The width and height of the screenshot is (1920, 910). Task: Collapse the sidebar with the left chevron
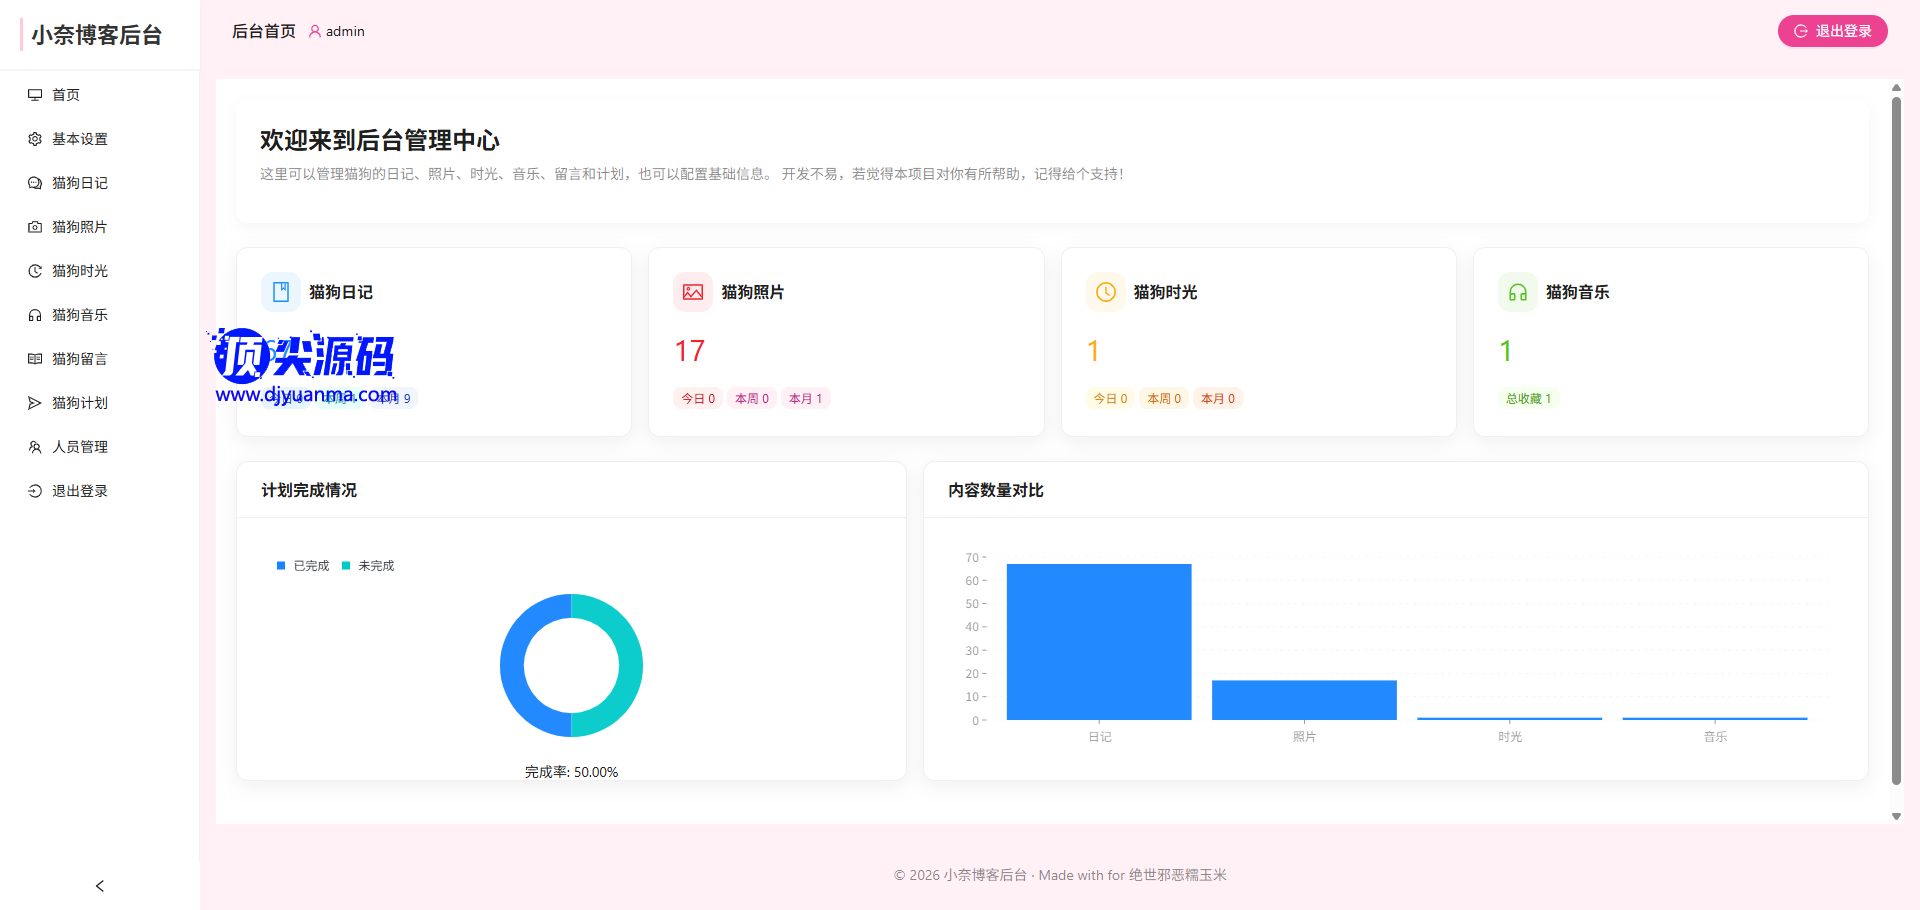point(99,886)
